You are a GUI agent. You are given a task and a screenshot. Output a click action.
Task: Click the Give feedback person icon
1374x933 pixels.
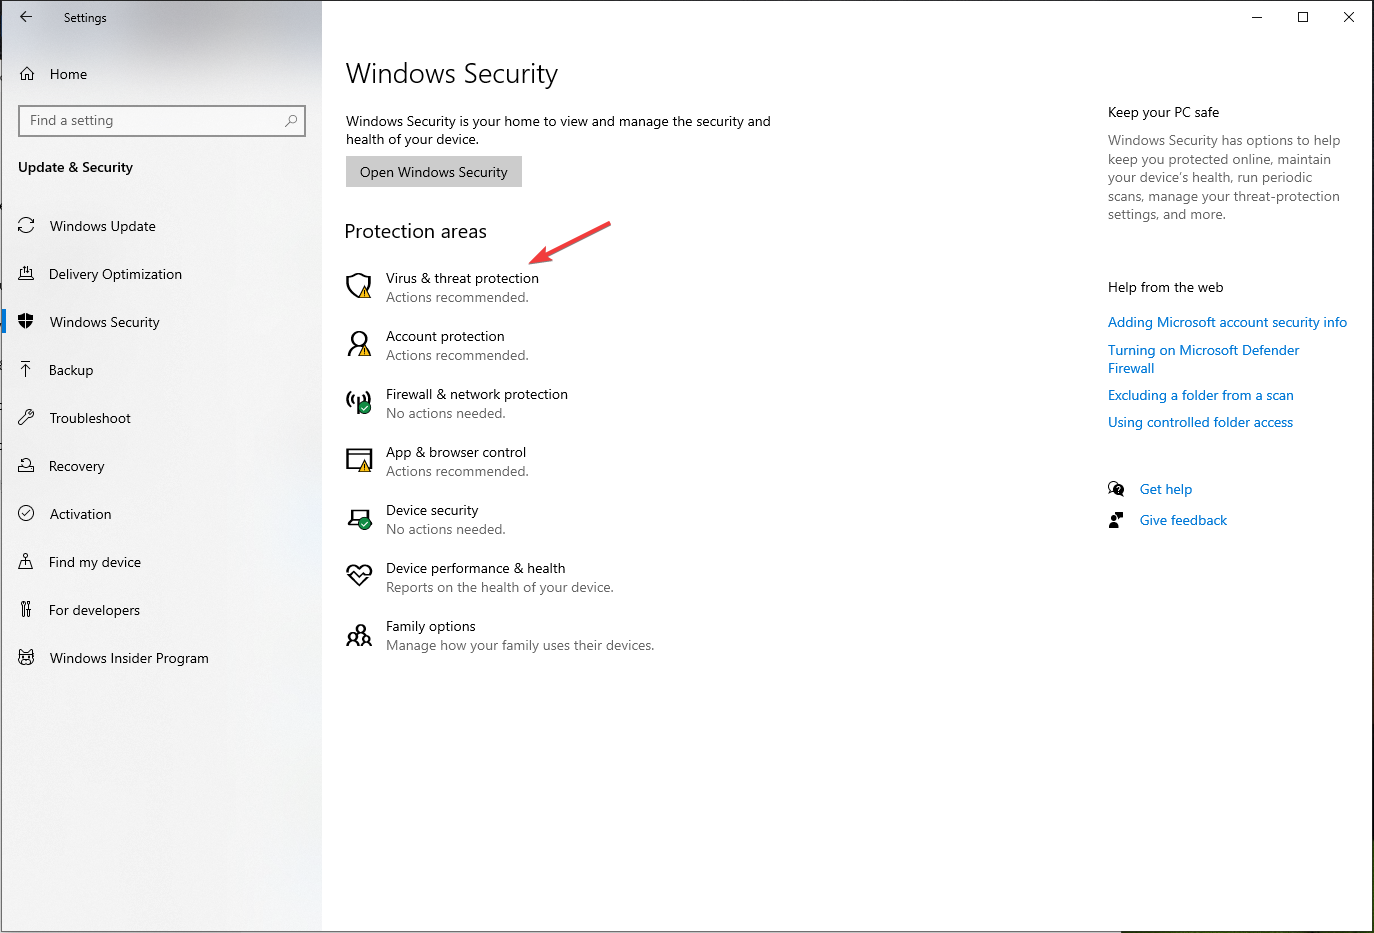pos(1116,520)
